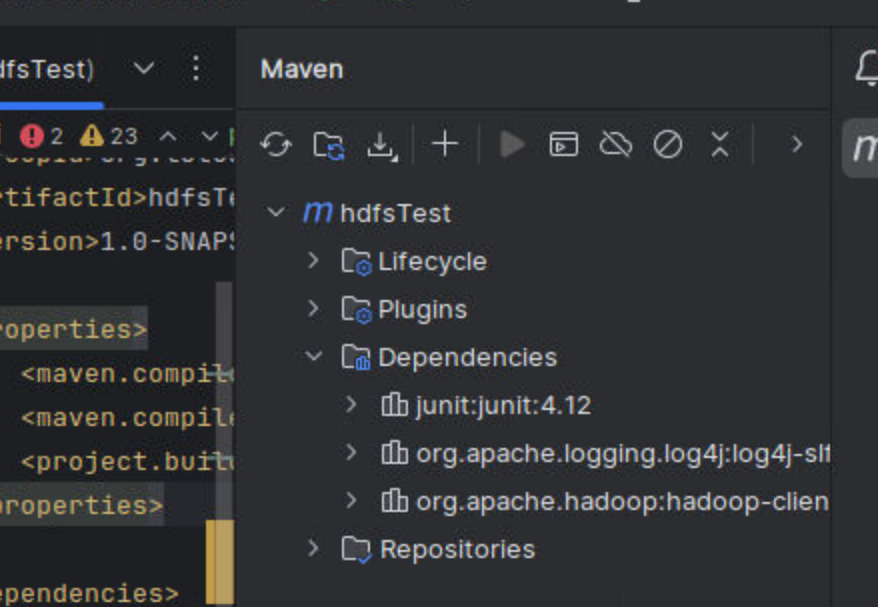Collapse the Dependencies node
The image size is (878, 607).
point(314,357)
